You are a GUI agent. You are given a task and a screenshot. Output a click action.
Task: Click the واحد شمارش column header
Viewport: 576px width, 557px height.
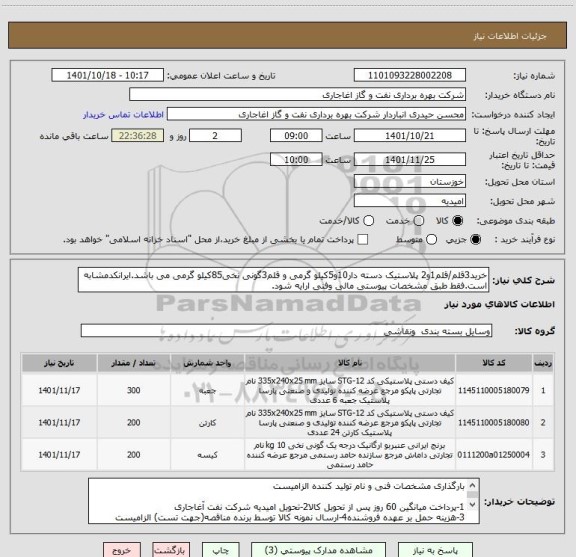208,363
